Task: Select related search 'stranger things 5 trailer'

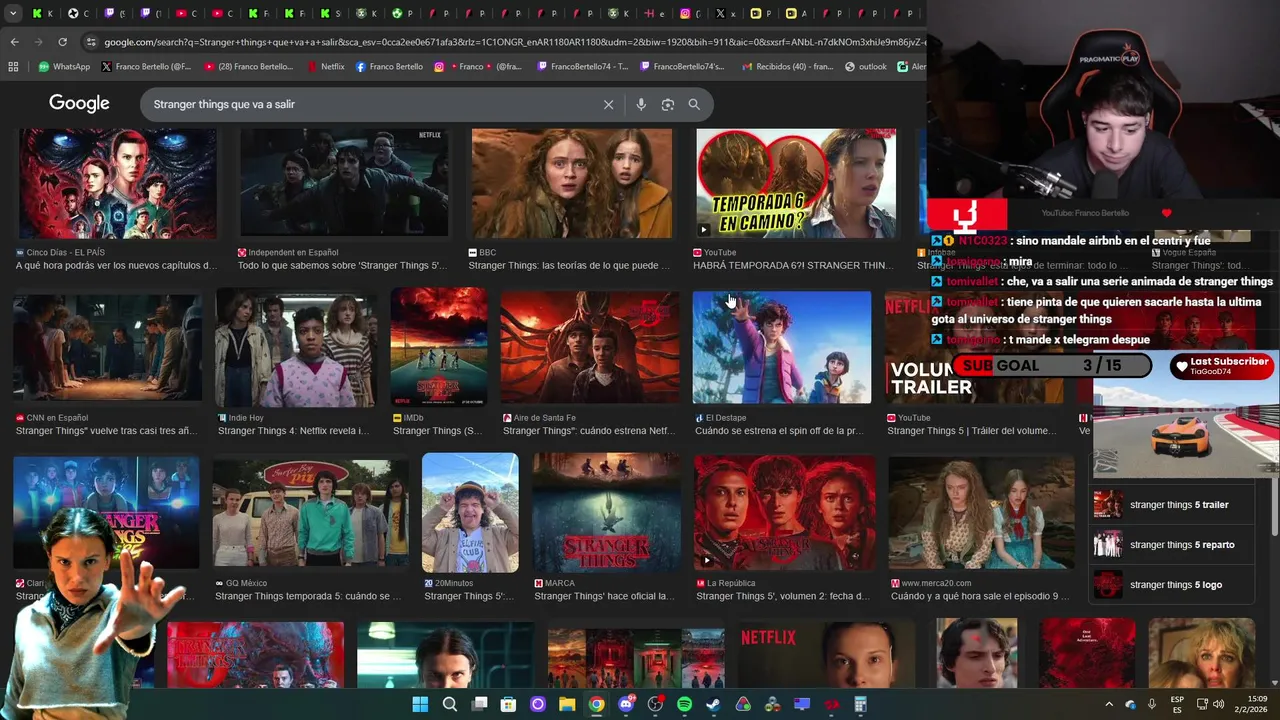Action: (1171, 505)
